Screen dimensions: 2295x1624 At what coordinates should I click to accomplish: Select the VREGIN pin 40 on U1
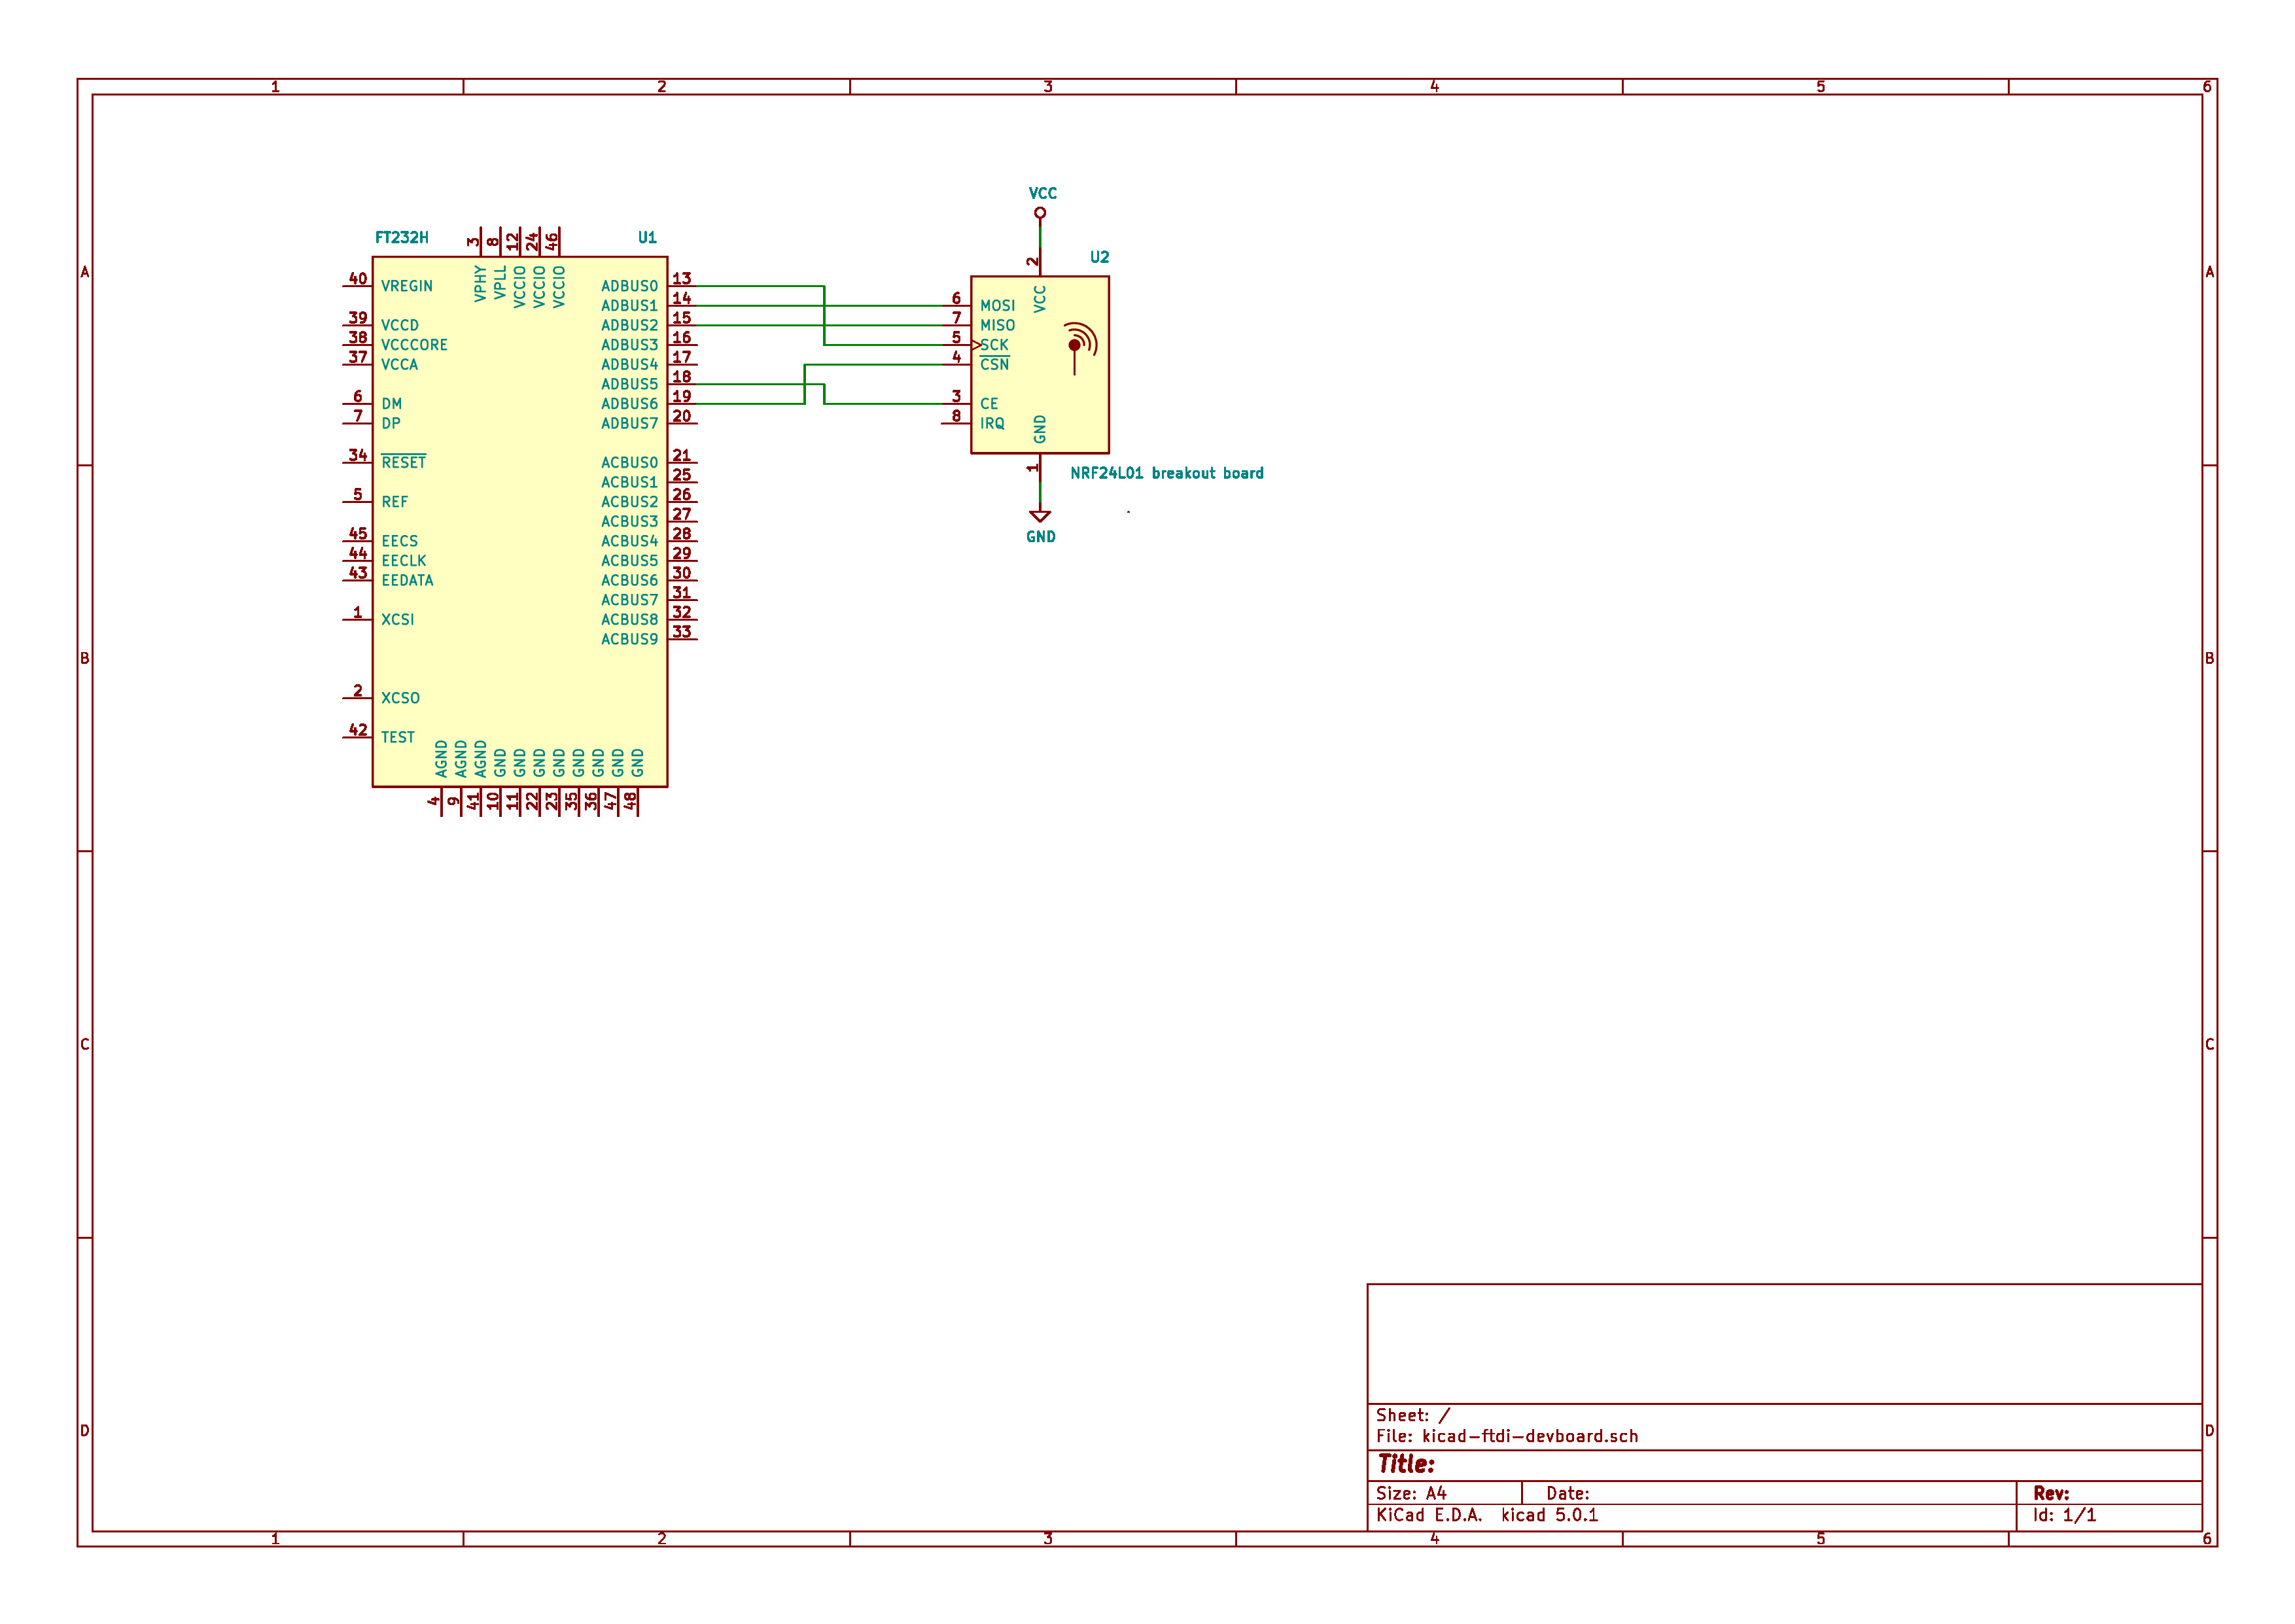[x=357, y=286]
